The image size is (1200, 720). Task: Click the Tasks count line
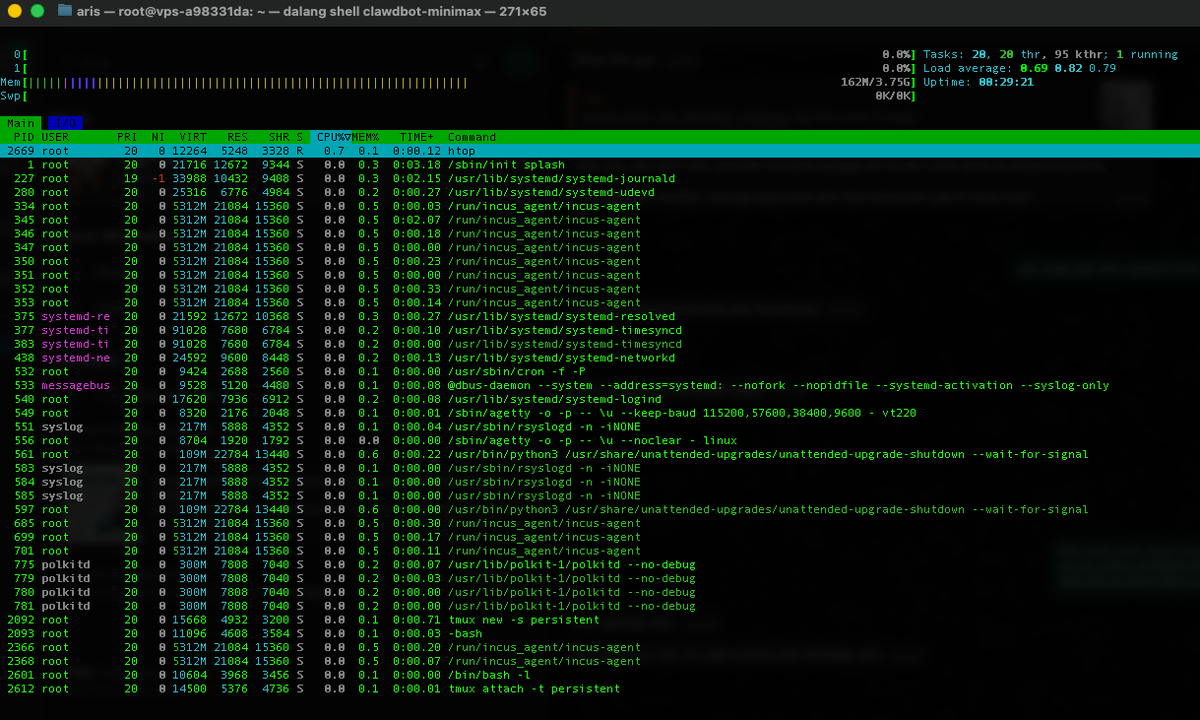tap(1050, 54)
